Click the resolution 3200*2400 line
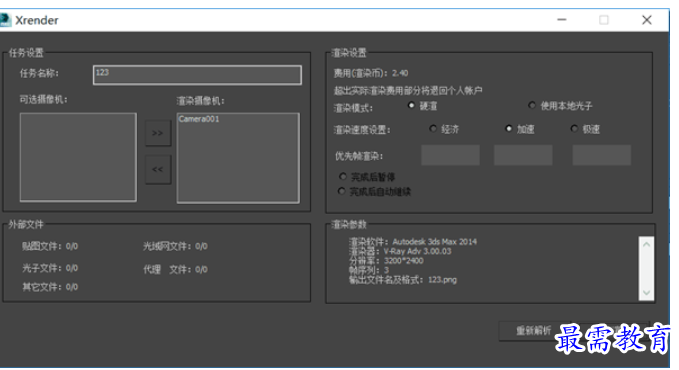679x370 pixels. pos(386,261)
